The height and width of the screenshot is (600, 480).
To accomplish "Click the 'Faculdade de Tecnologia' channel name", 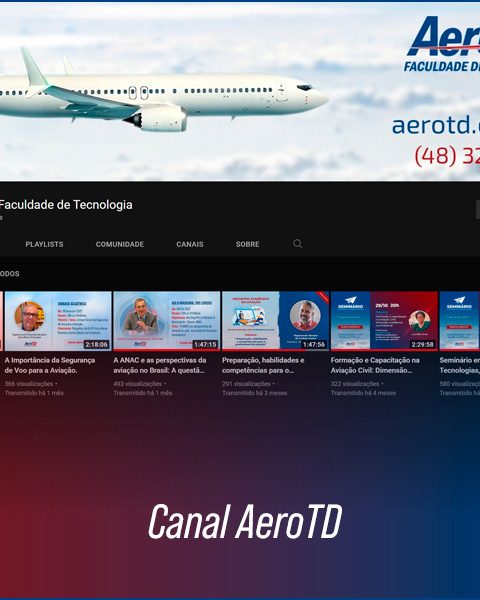I will click(66, 205).
